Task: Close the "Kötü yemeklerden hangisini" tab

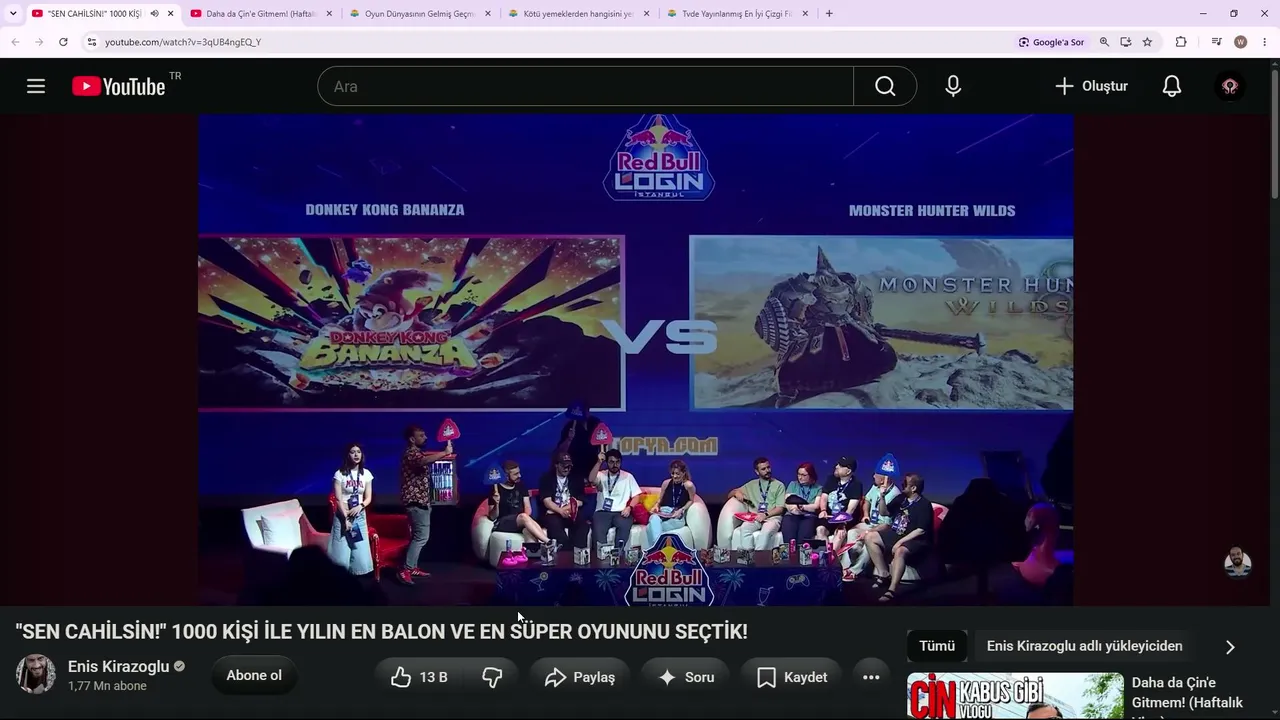Action: click(x=647, y=14)
